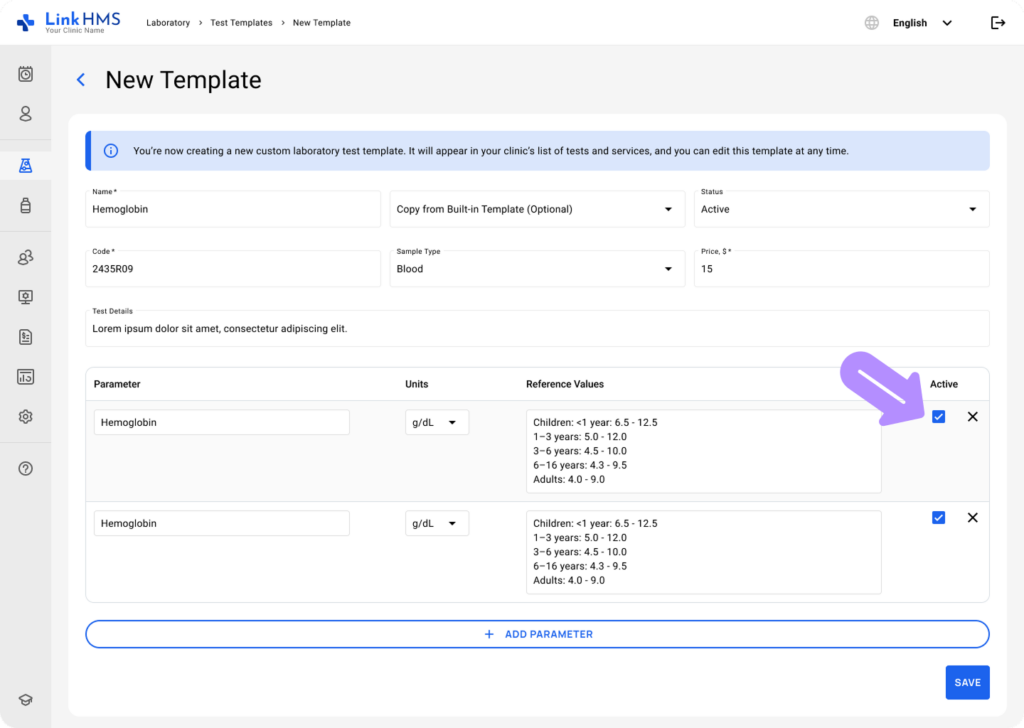1024x728 pixels.
Task: Go to Test Templates breadcrumb
Action: 241,23
